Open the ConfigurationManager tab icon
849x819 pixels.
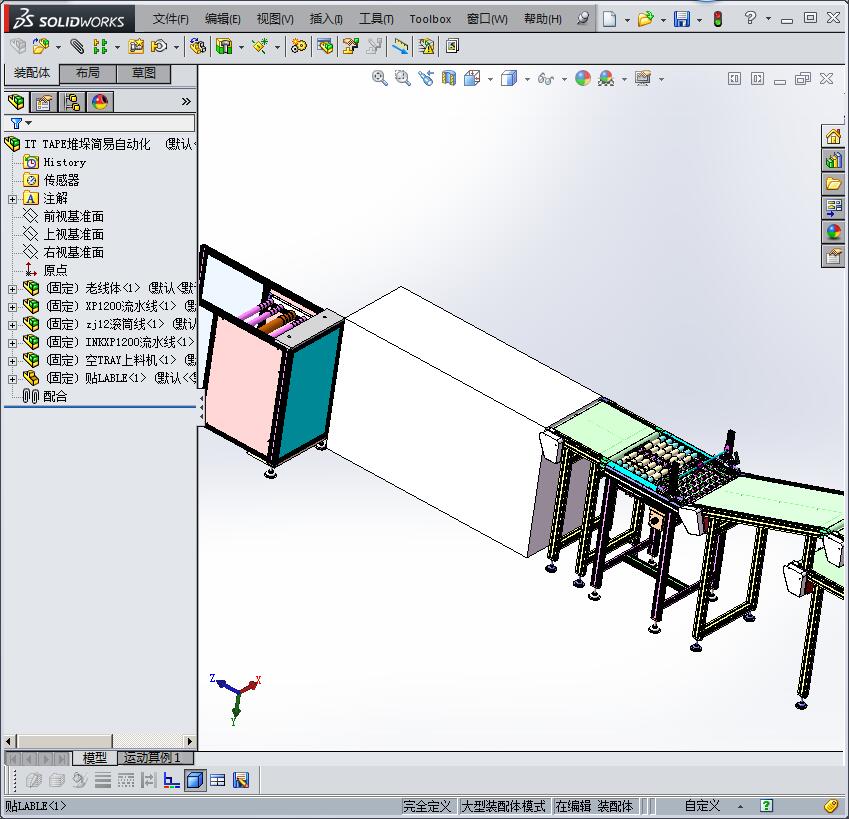71,102
